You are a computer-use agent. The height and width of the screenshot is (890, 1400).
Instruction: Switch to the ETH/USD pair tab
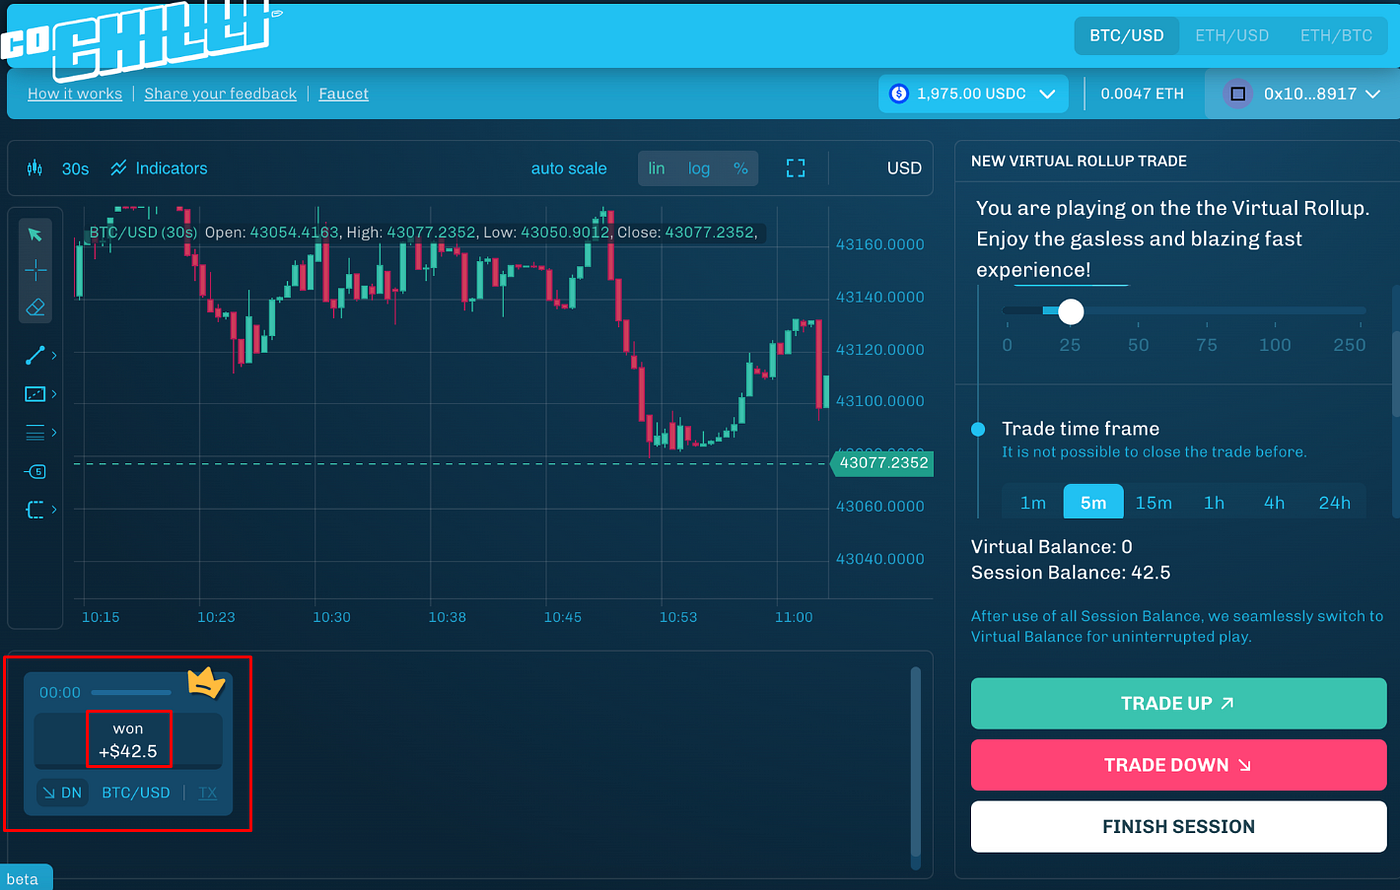click(x=1231, y=35)
